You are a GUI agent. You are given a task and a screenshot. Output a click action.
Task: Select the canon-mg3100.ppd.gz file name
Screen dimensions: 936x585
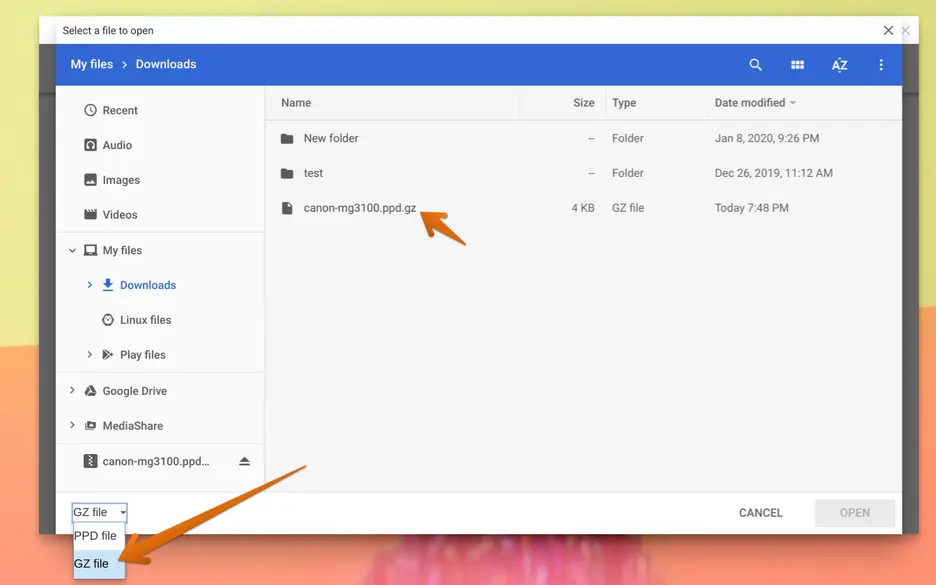coord(359,208)
